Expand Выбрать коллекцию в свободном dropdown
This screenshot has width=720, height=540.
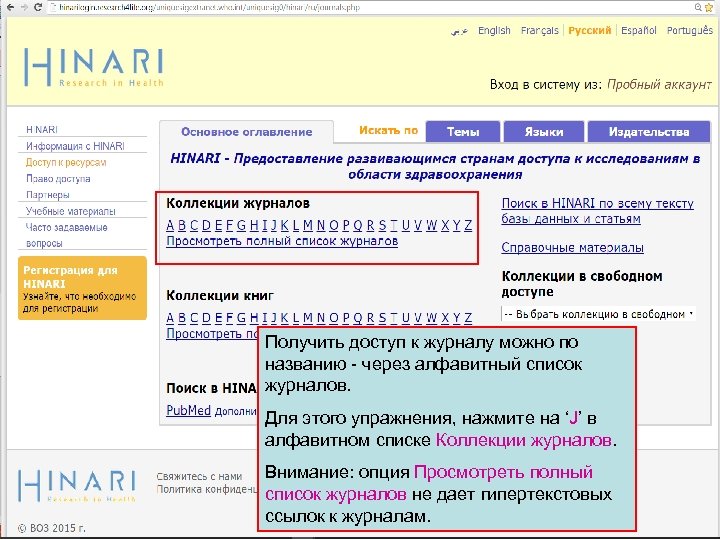click(x=598, y=314)
